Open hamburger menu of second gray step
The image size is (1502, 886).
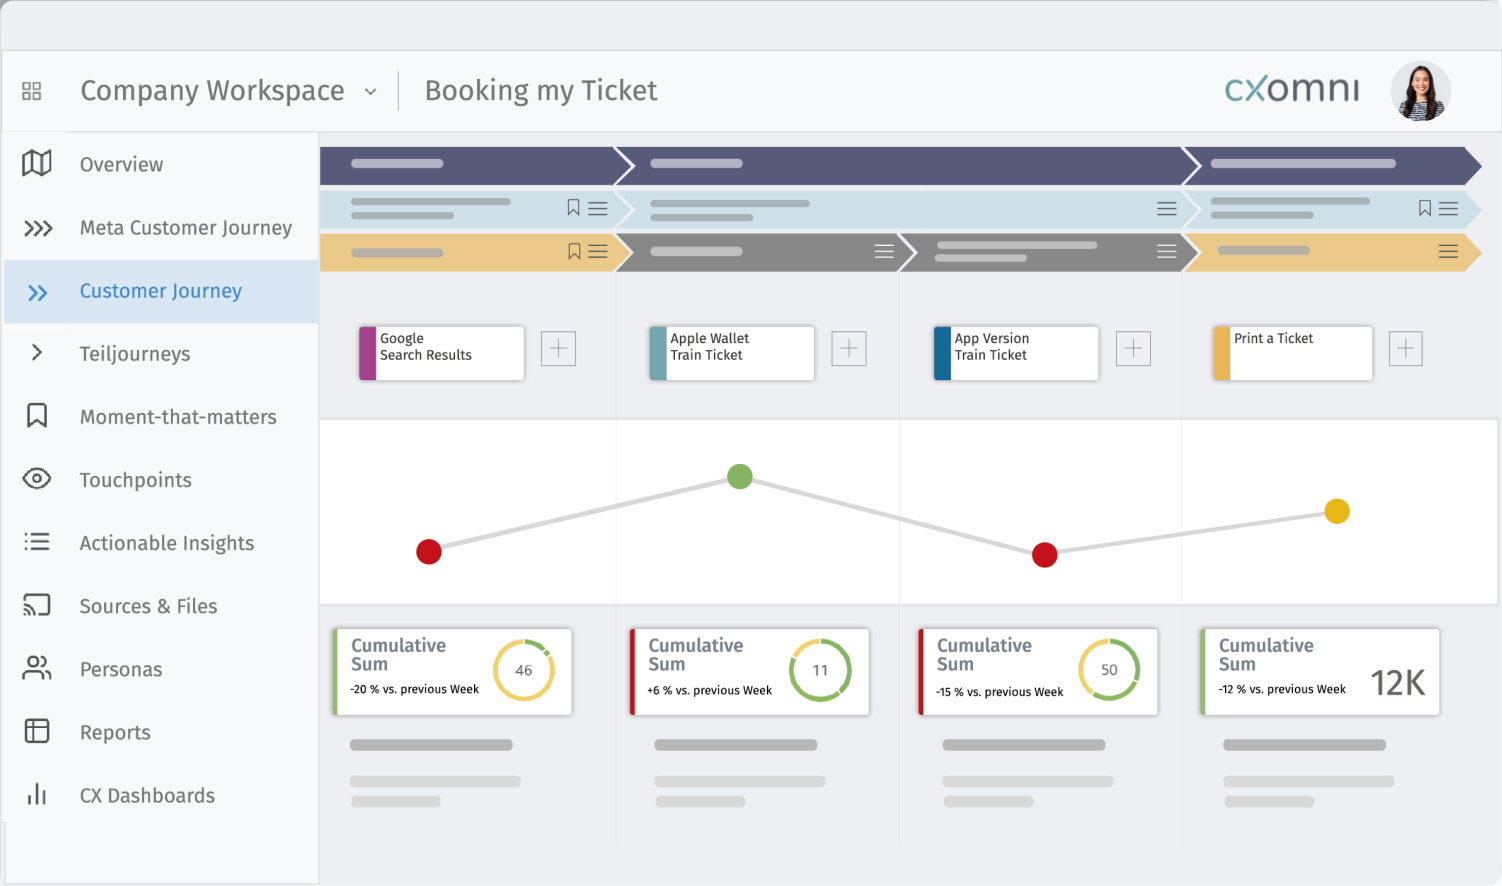[x=1167, y=252]
